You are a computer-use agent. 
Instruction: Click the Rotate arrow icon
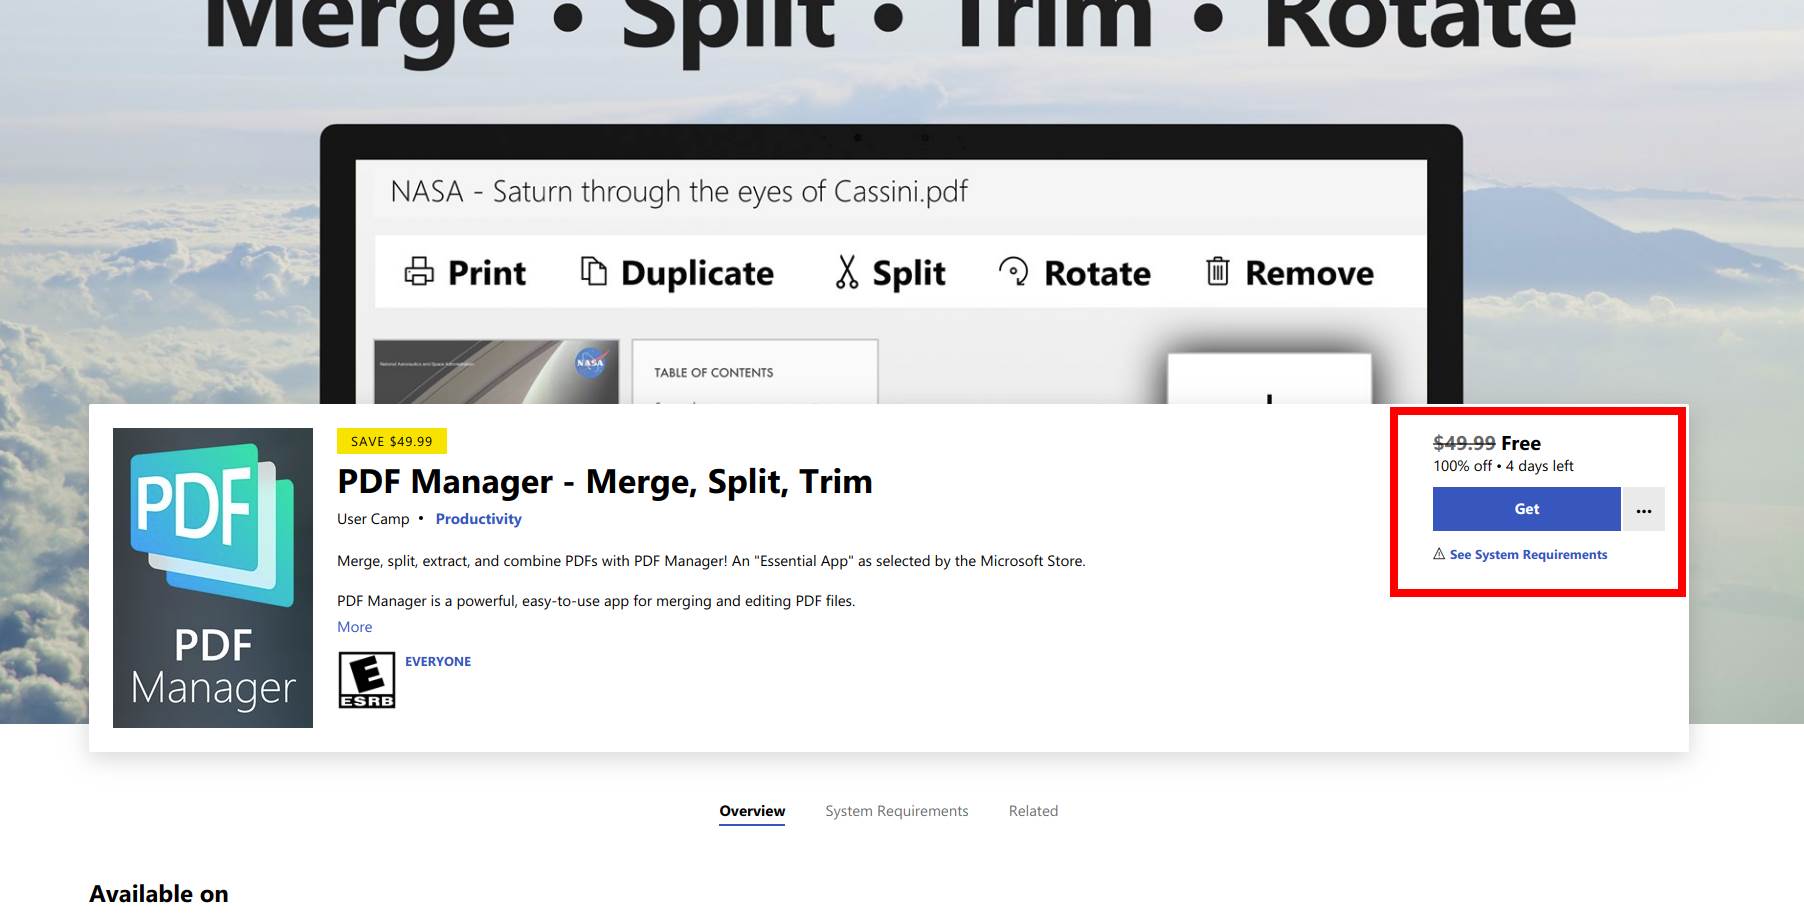(x=1013, y=271)
